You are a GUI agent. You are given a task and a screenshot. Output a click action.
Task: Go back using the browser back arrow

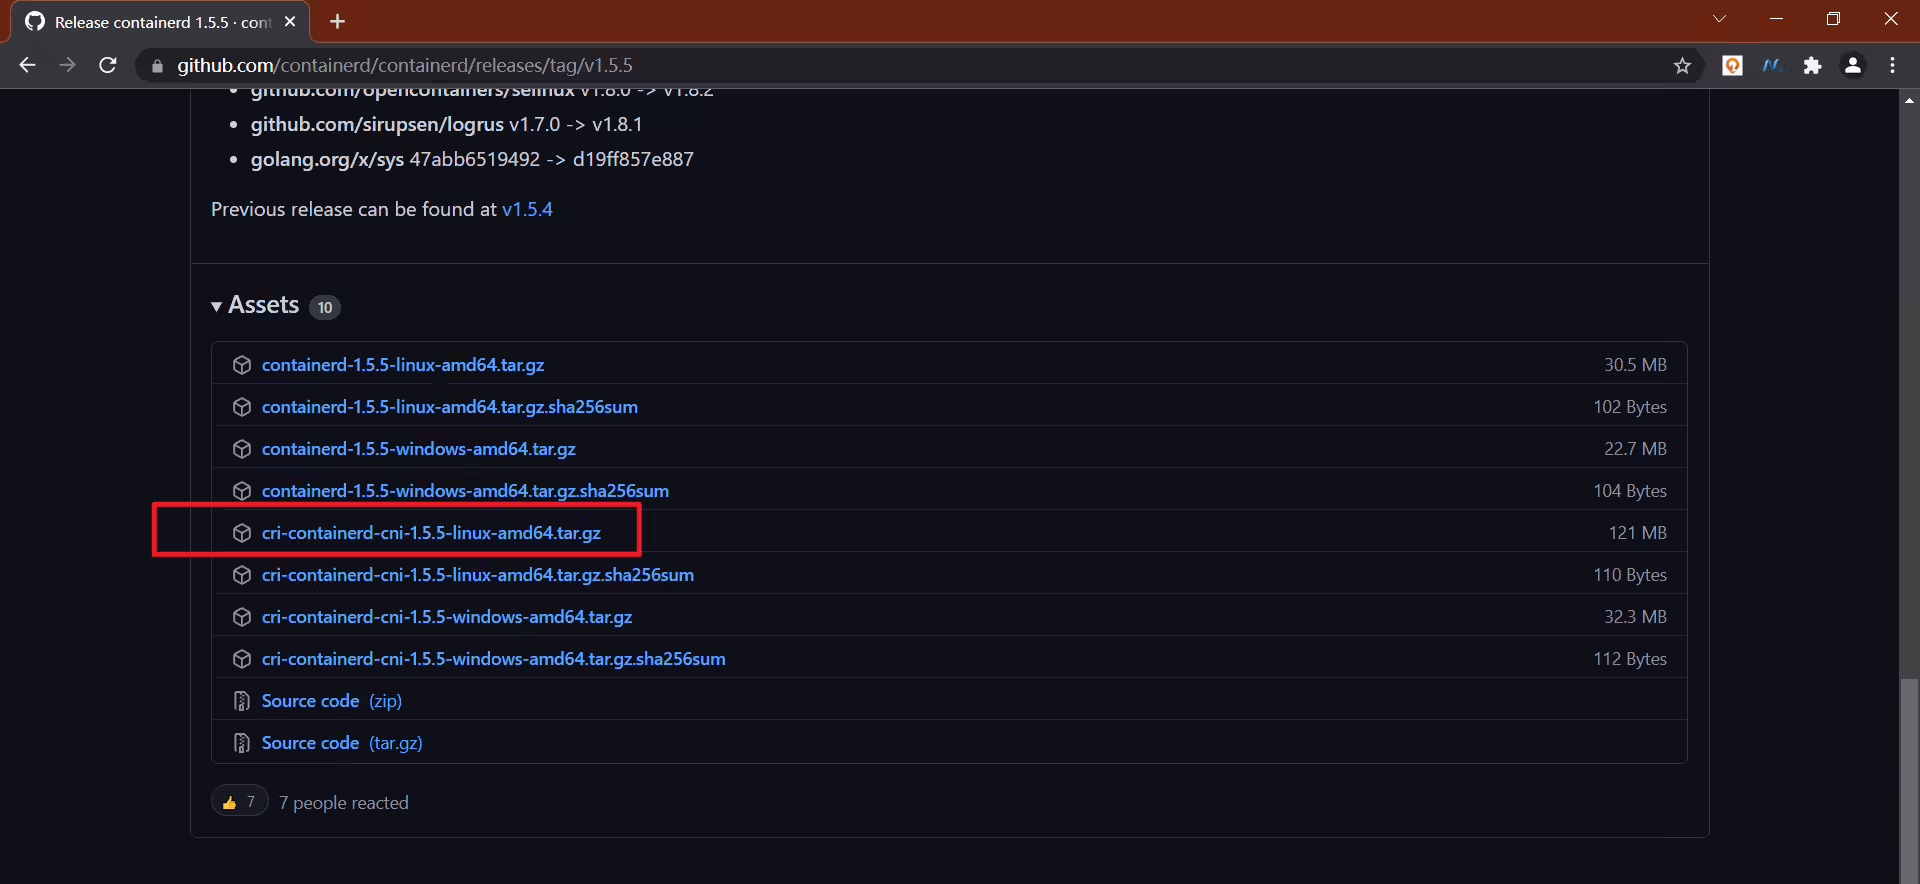[x=27, y=65]
